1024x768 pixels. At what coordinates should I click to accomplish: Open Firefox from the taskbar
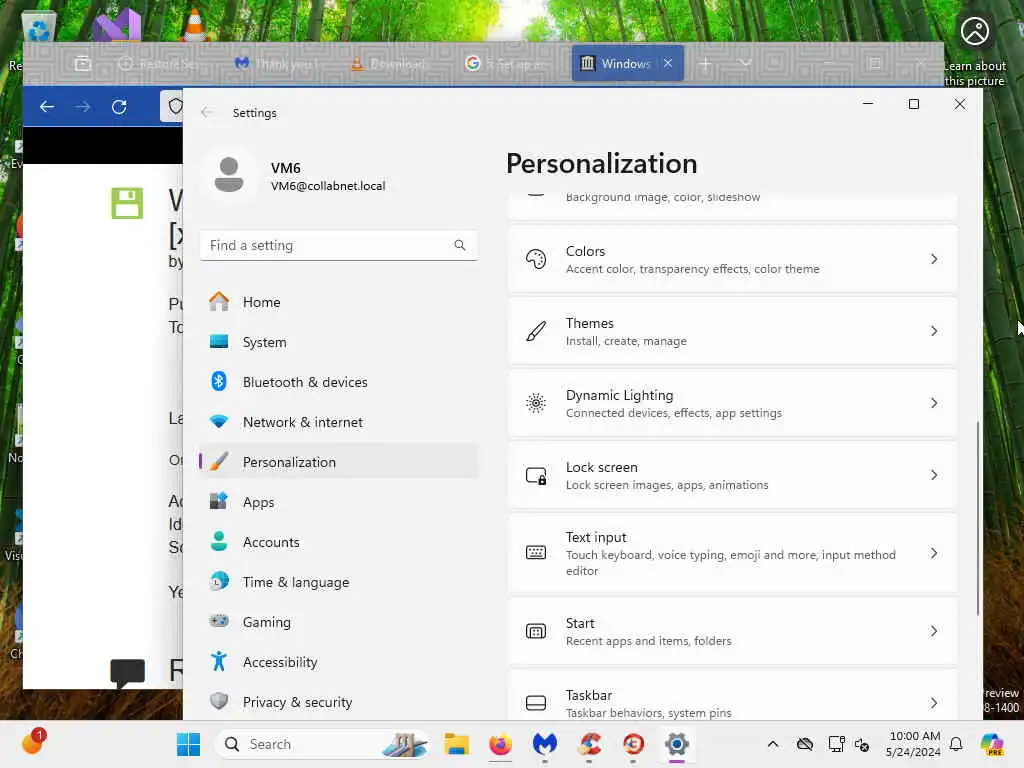pos(501,744)
